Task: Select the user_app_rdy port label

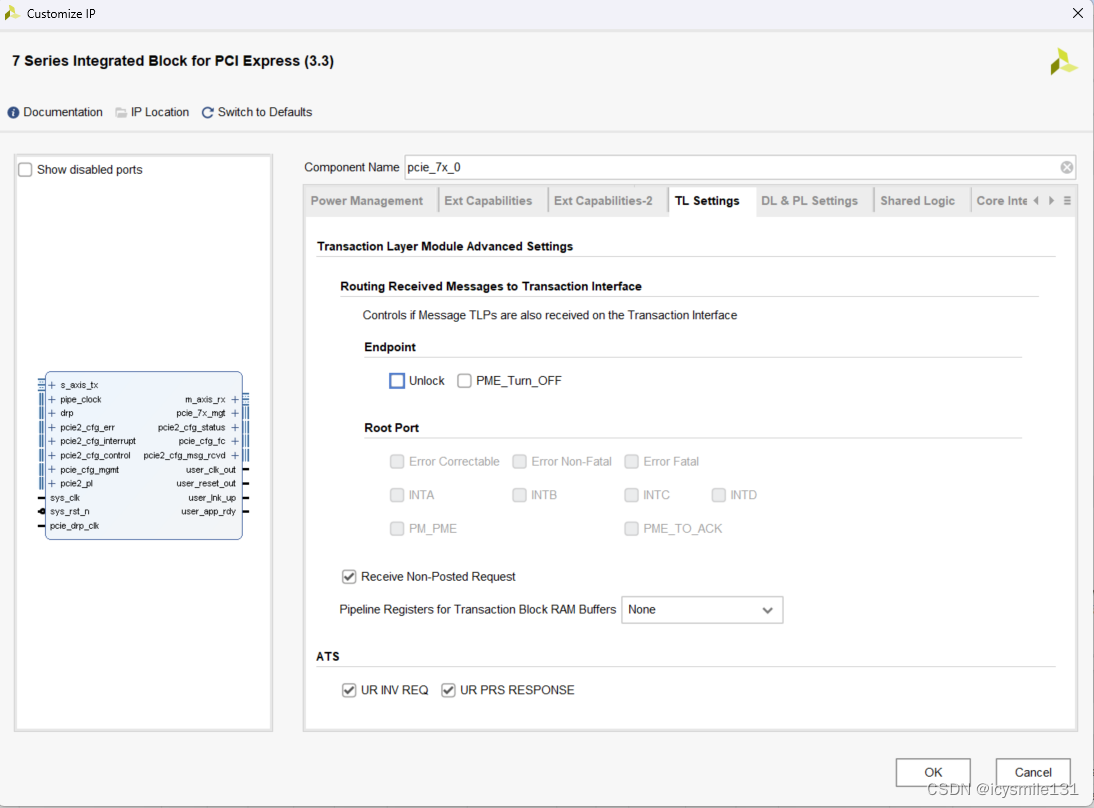Action: [209, 511]
